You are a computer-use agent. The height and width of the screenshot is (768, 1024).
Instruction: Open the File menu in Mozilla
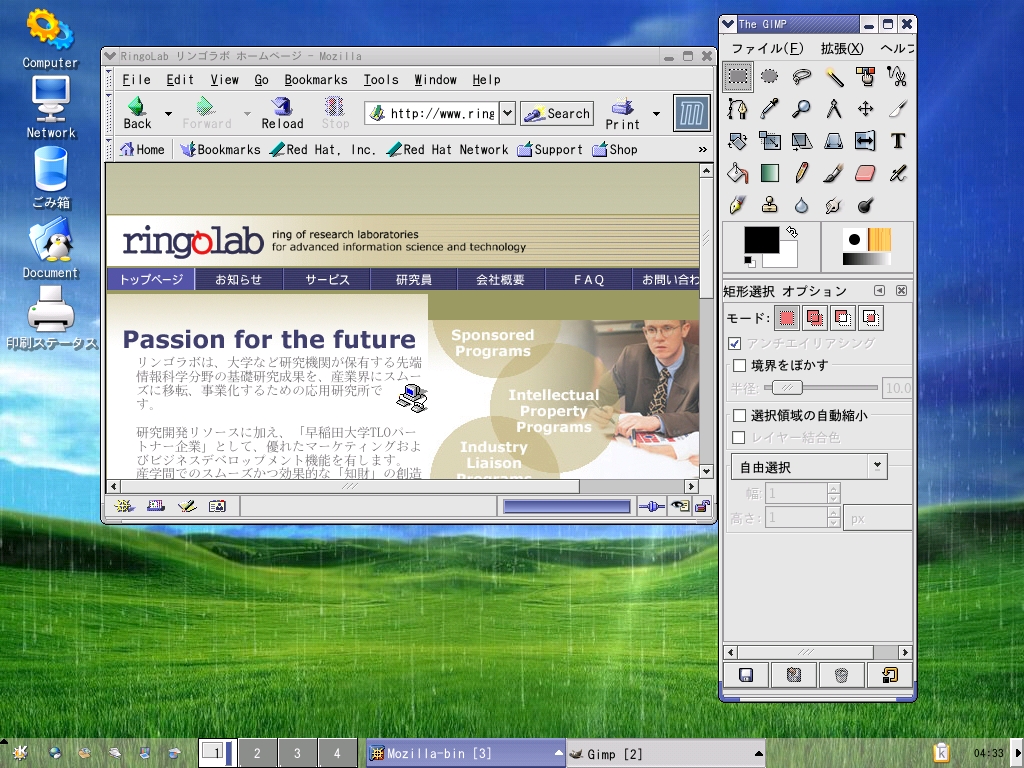tap(136, 80)
